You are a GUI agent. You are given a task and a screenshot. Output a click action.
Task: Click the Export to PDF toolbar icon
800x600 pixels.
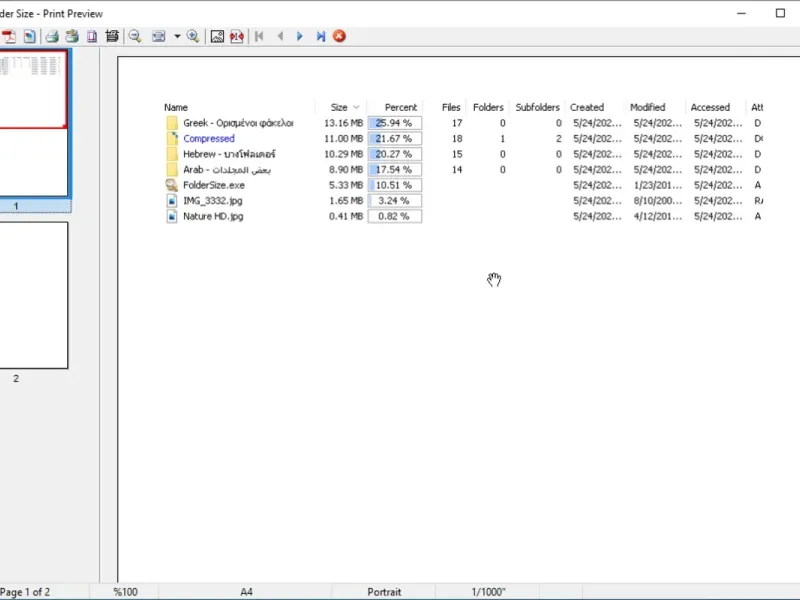pyautogui.click(x=11, y=36)
